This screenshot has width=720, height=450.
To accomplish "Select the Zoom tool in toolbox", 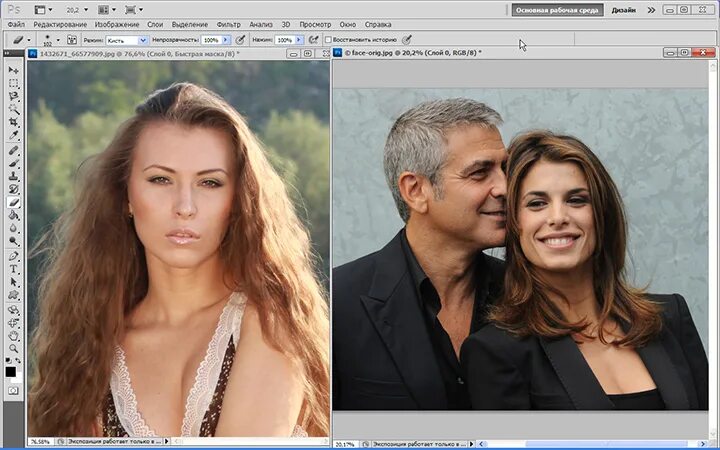I will tap(13, 348).
